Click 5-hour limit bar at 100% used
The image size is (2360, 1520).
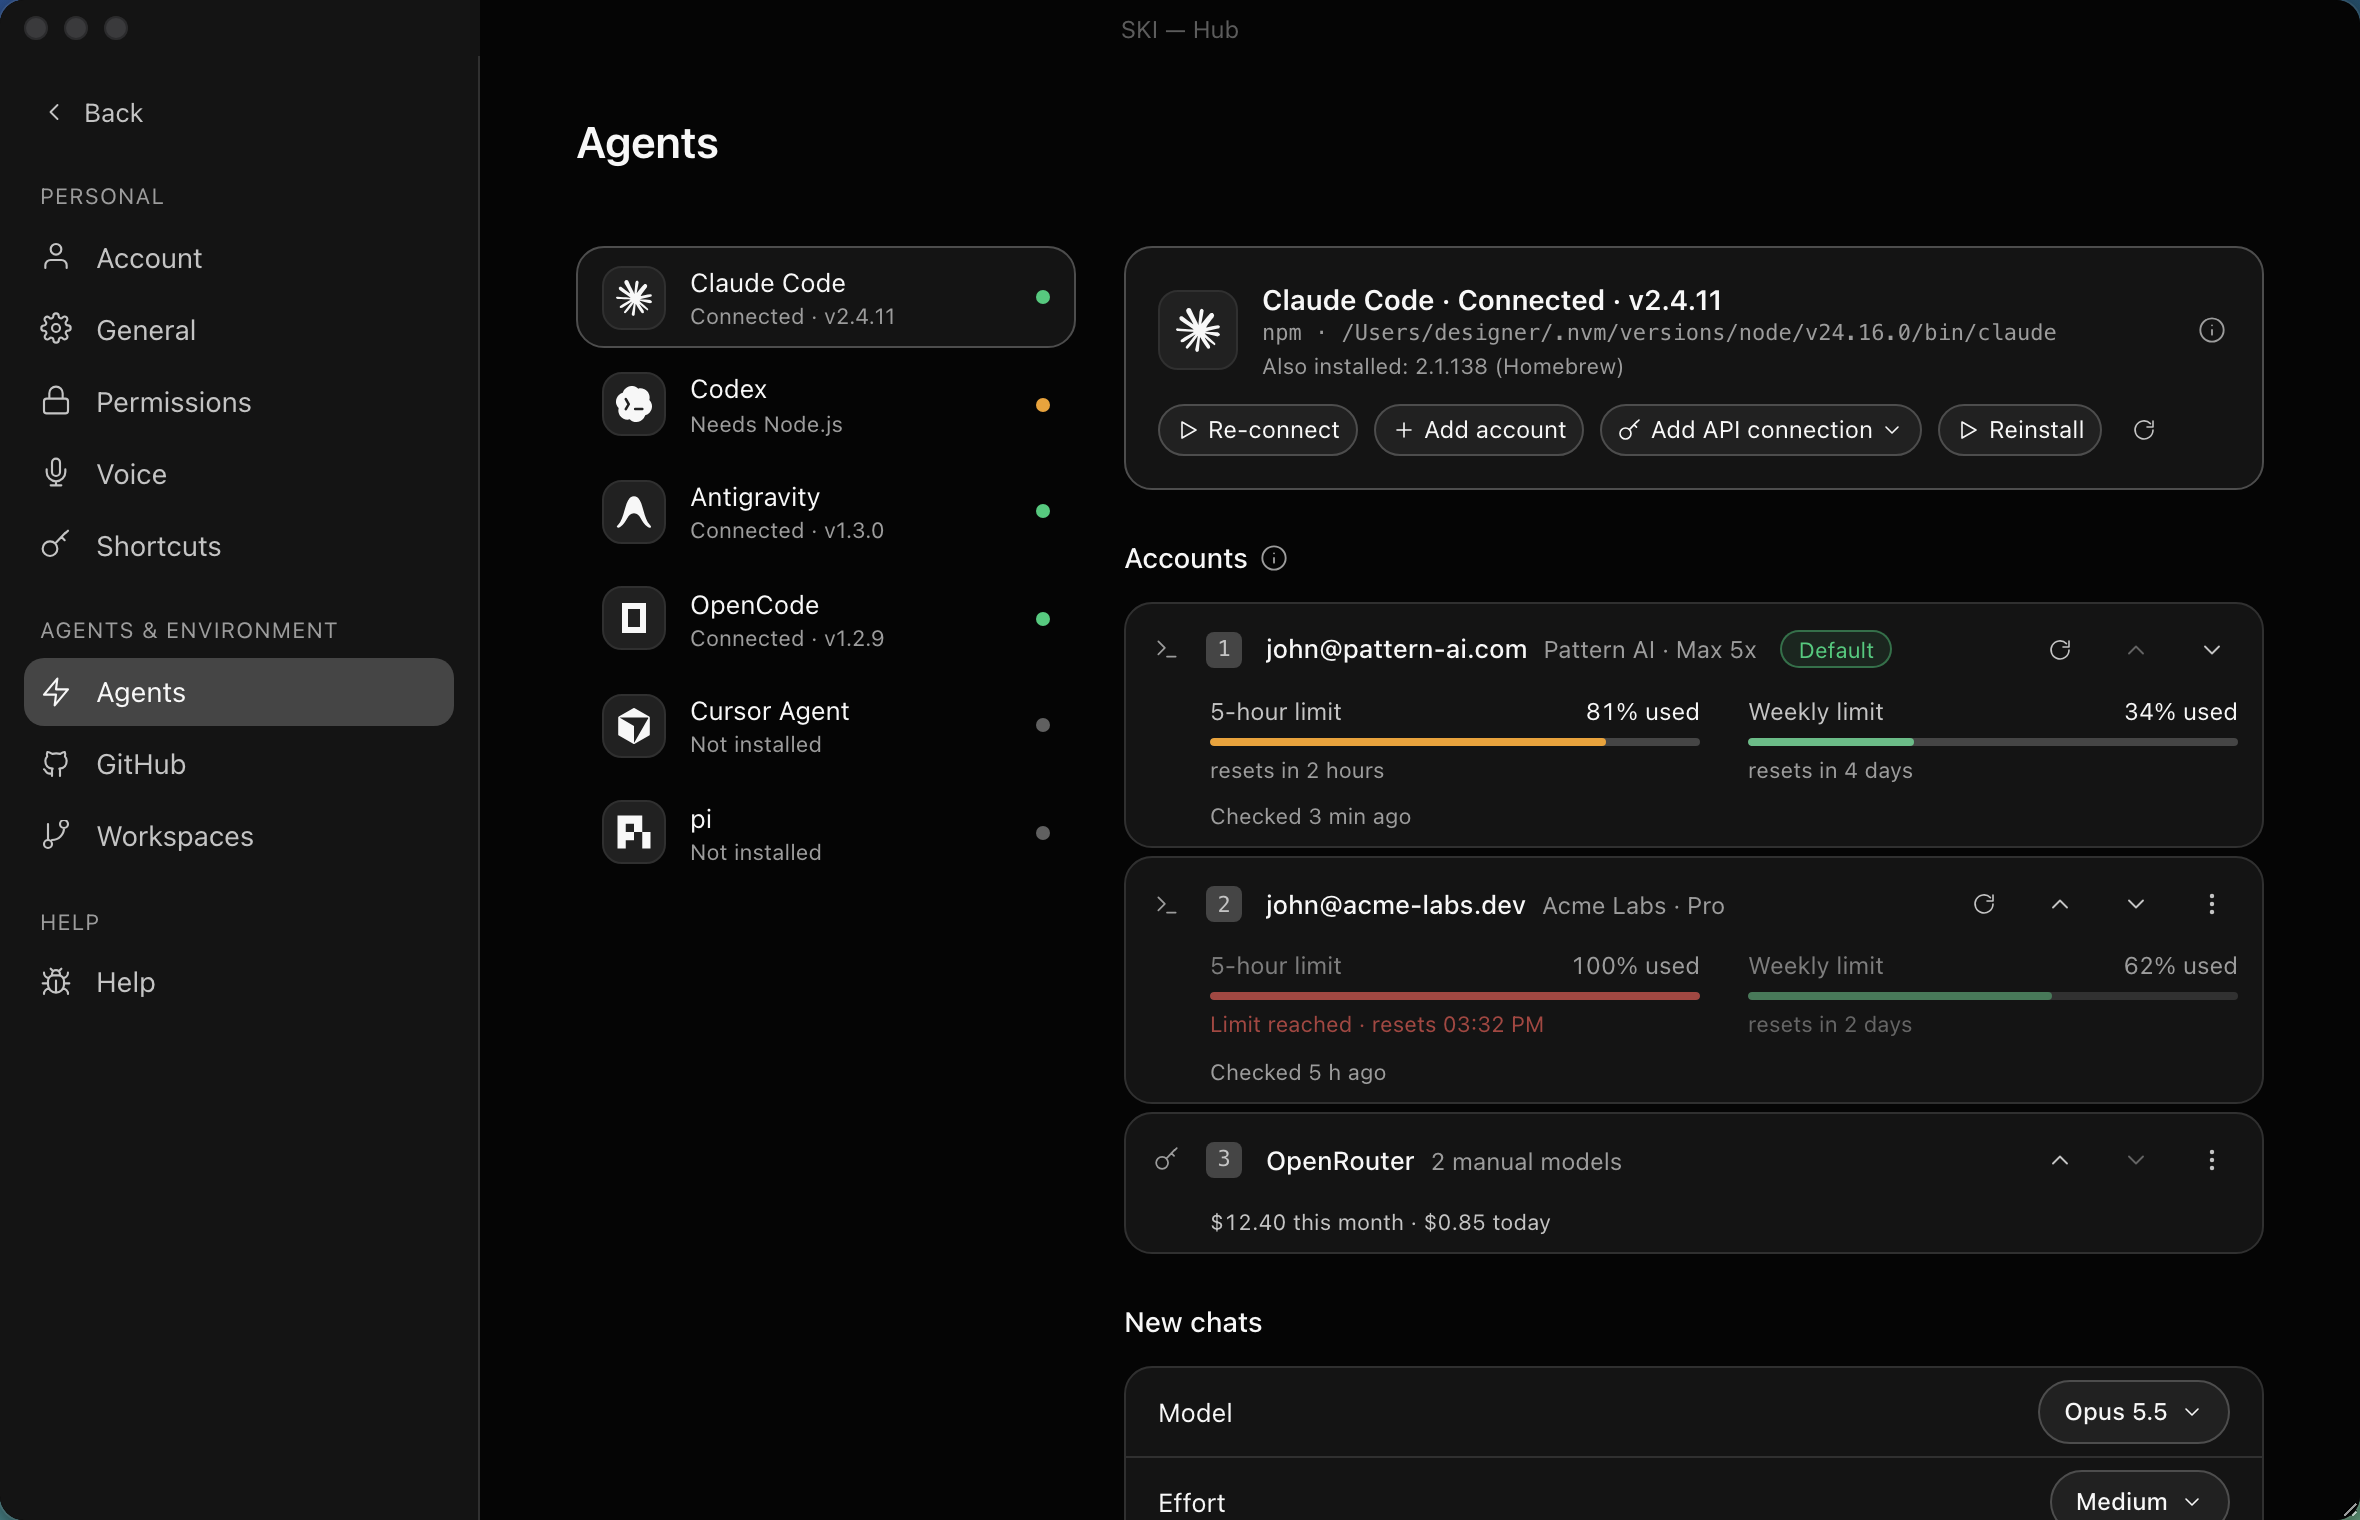coord(1454,996)
